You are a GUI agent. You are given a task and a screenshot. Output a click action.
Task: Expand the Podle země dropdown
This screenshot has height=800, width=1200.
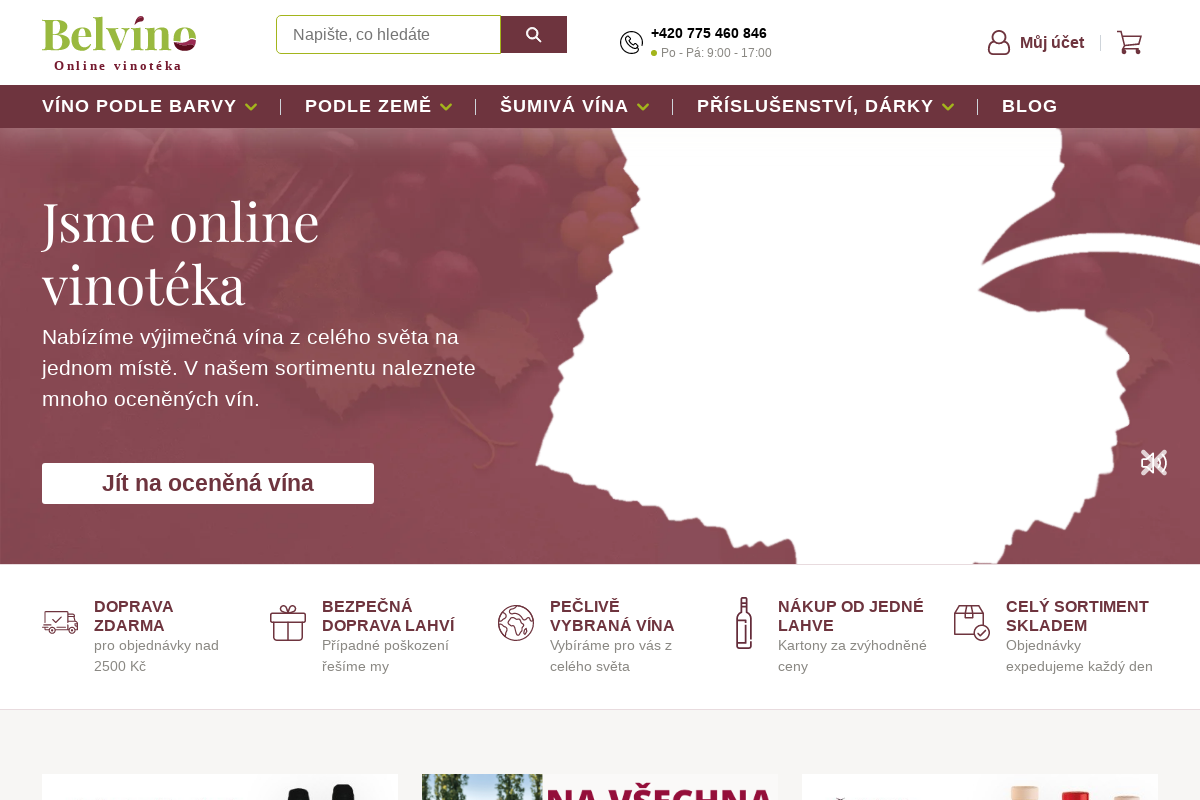[x=379, y=106]
